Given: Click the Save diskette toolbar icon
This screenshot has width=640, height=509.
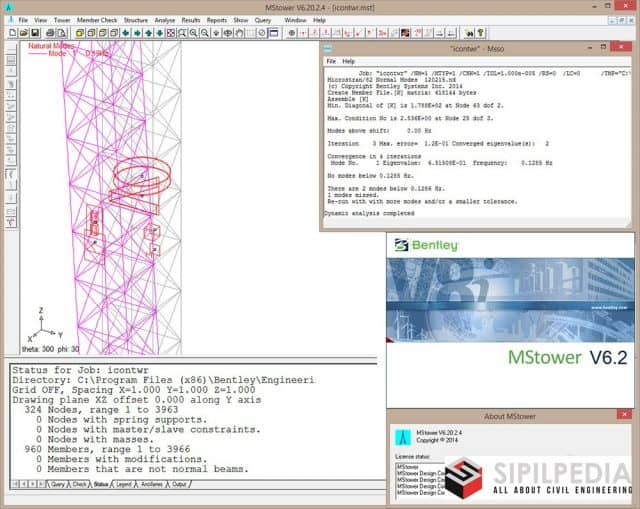Looking at the screenshot, I should click(33, 33).
